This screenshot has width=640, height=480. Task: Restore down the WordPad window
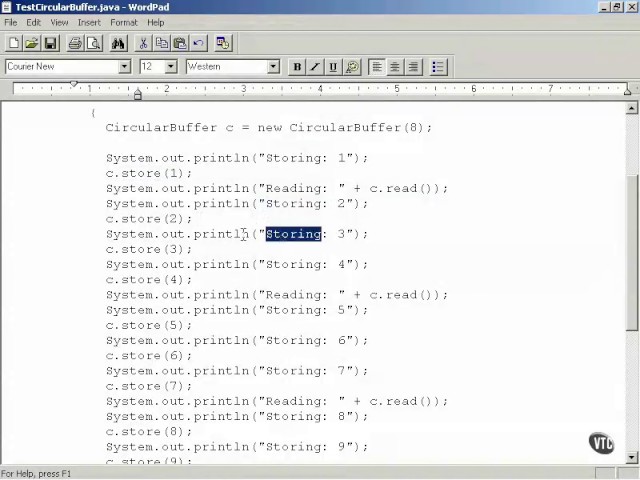coord(617,7)
